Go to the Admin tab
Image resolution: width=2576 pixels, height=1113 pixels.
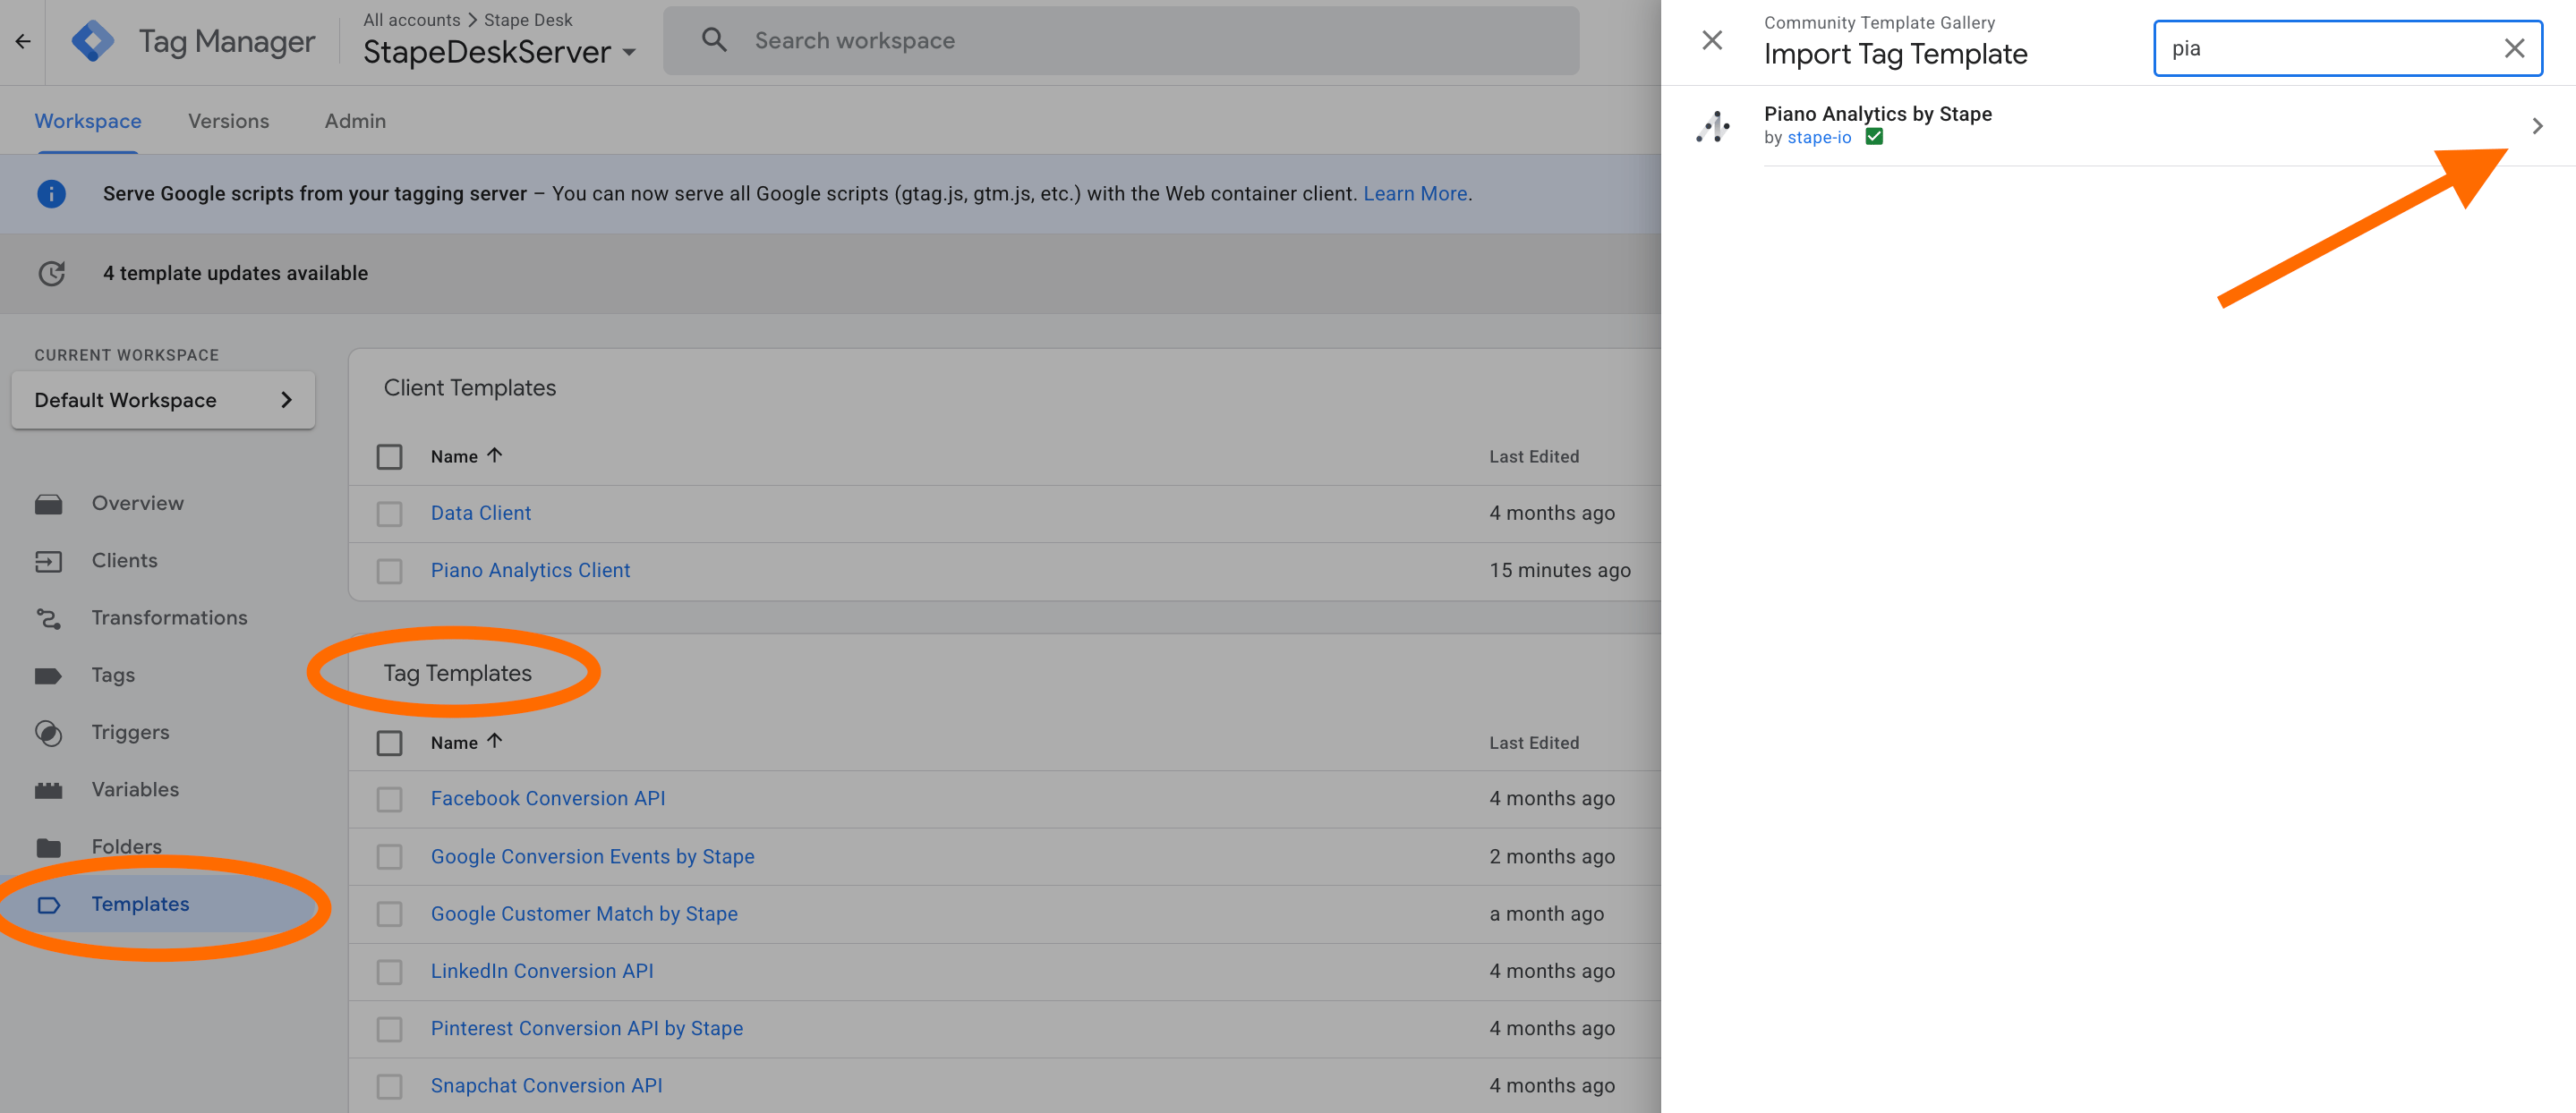coord(355,121)
